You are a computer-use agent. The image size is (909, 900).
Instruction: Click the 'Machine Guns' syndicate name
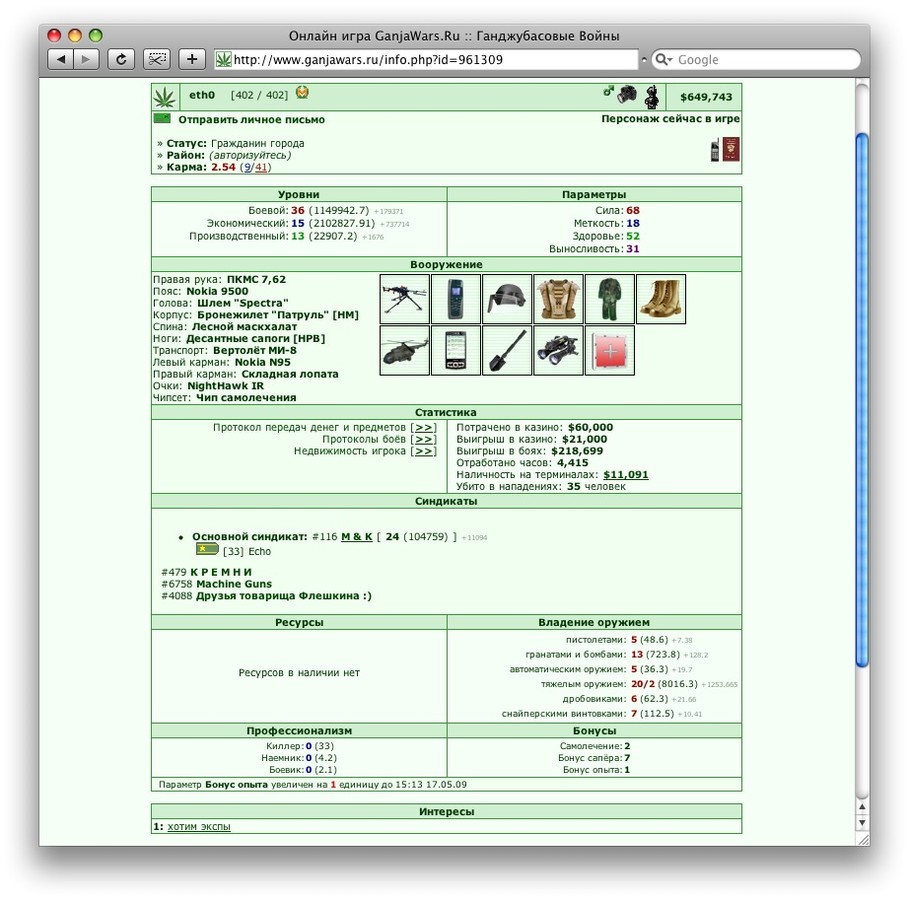point(234,584)
